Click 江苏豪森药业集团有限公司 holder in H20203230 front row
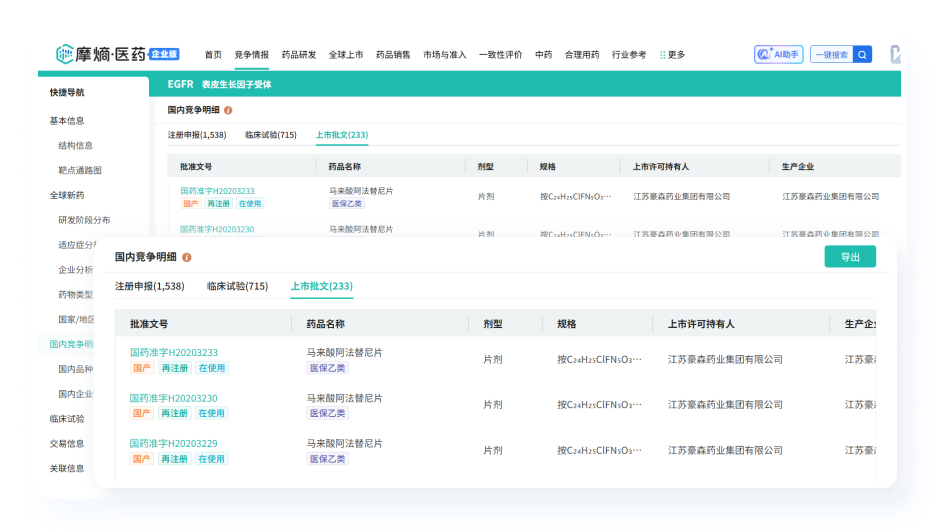The width and height of the screenshot is (940, 532). coord(725,405)
